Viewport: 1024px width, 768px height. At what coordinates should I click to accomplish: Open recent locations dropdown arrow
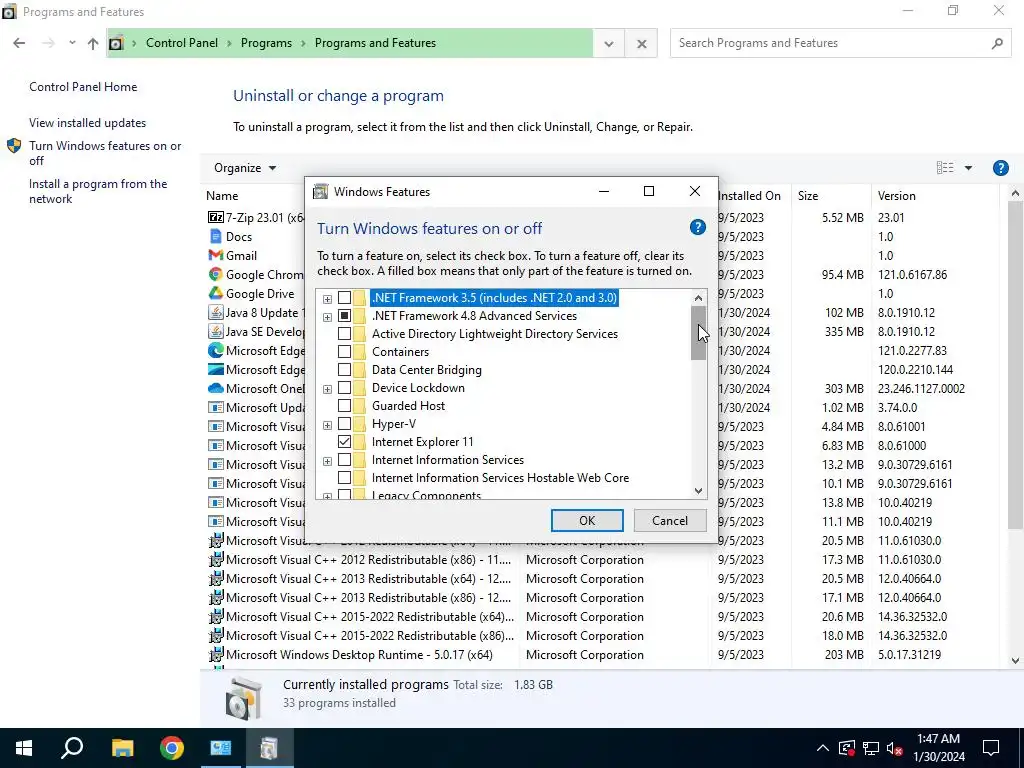71,43
